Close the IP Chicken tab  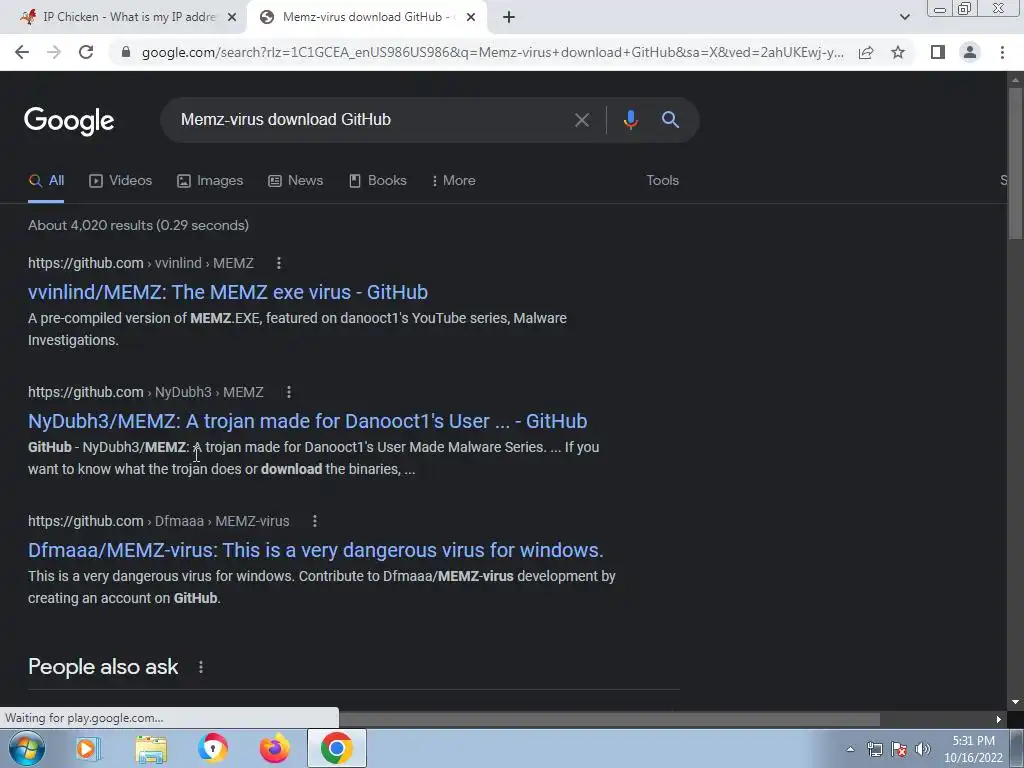[x=231, y=18]
